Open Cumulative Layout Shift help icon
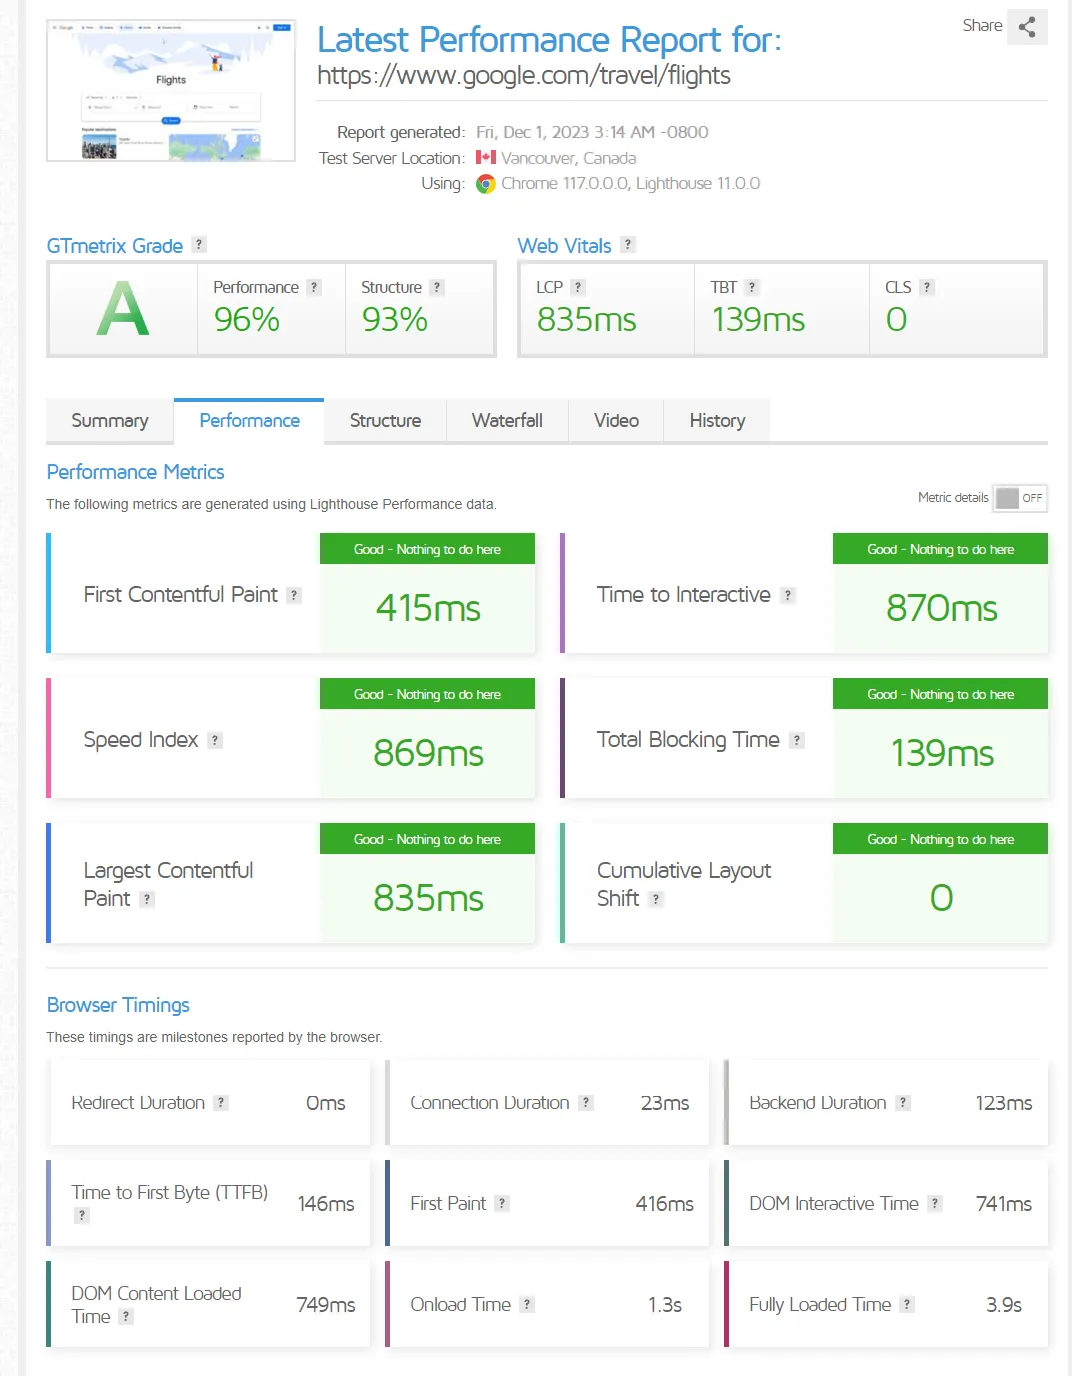Image resolution: width=1072 pixels, height=1376 pixels. click(656, 899)
